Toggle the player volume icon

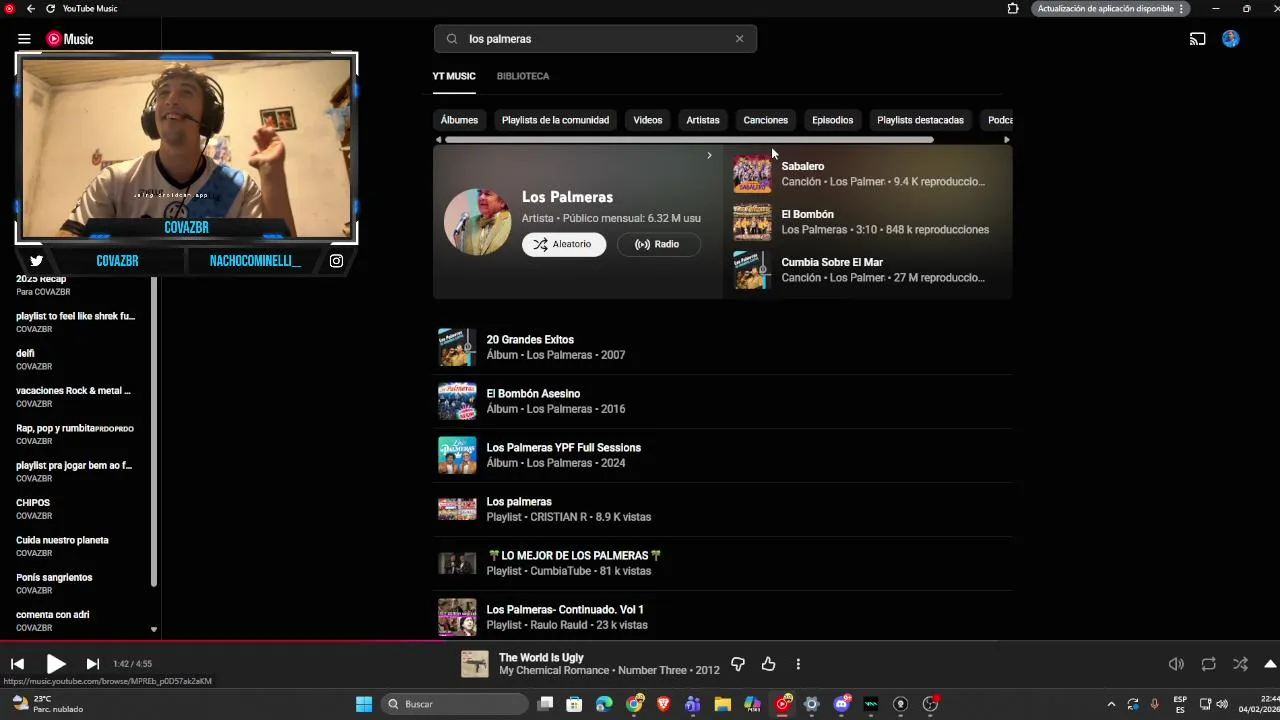click(x=1176, y=664)
